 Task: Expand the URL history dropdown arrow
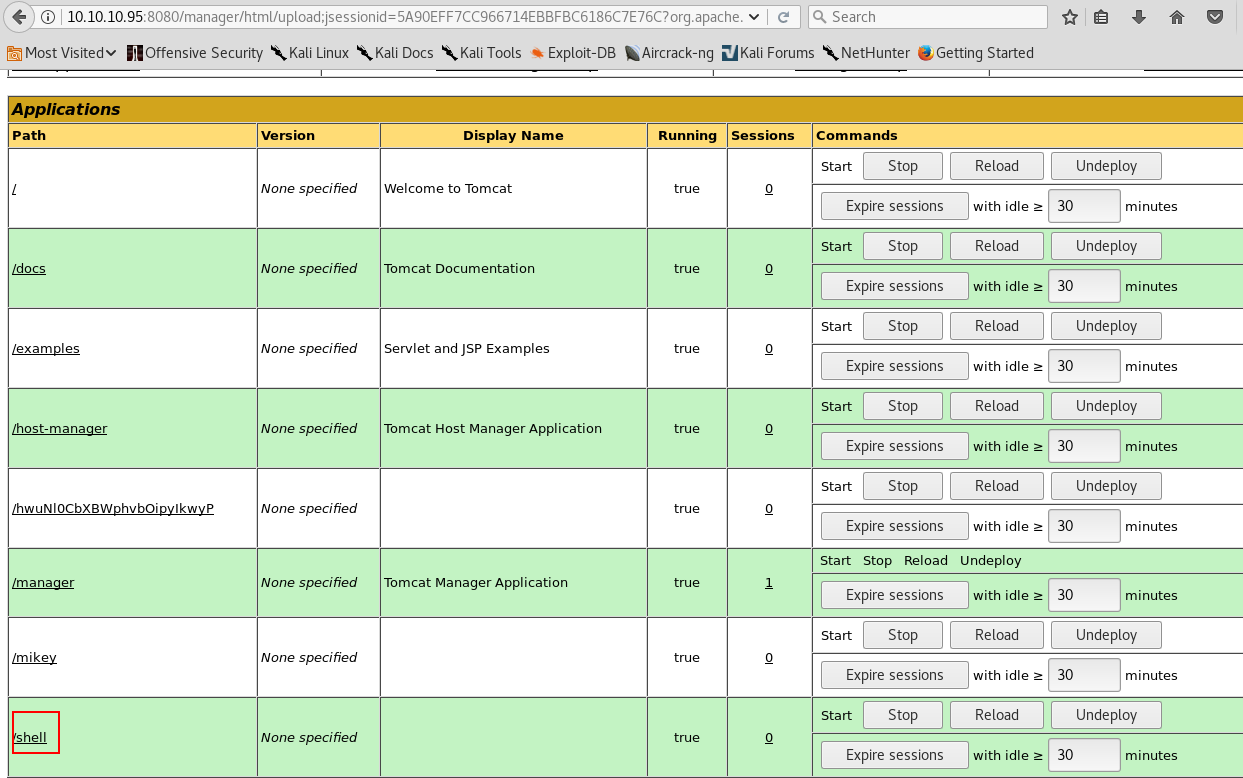pyautogui.click(x=754, y=17)
